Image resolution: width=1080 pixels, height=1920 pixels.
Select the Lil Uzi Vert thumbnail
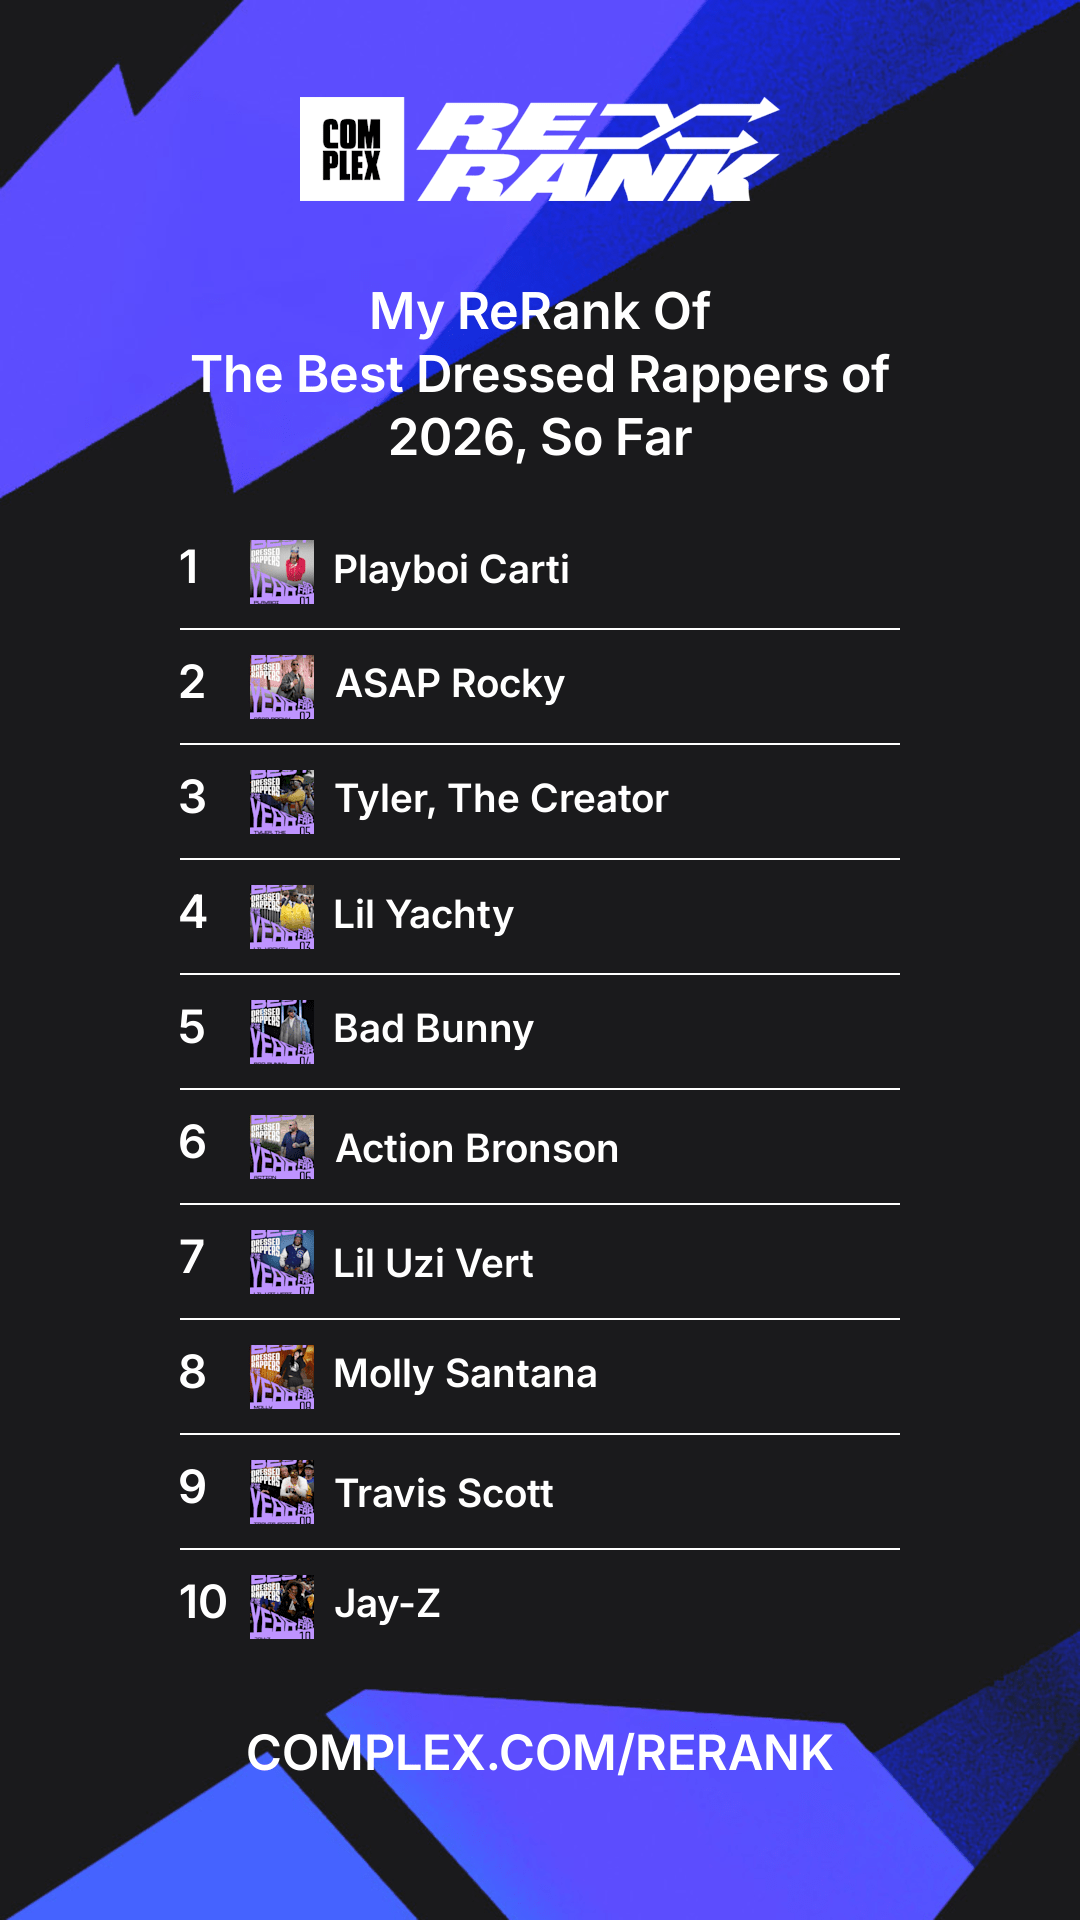(282, 1262)
